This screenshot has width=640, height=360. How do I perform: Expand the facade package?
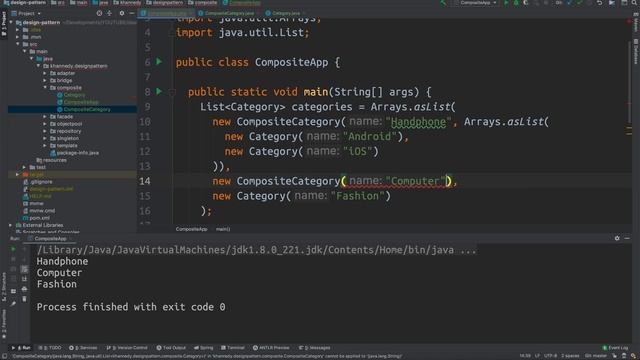pyautogui.click(x=45, y=117)
